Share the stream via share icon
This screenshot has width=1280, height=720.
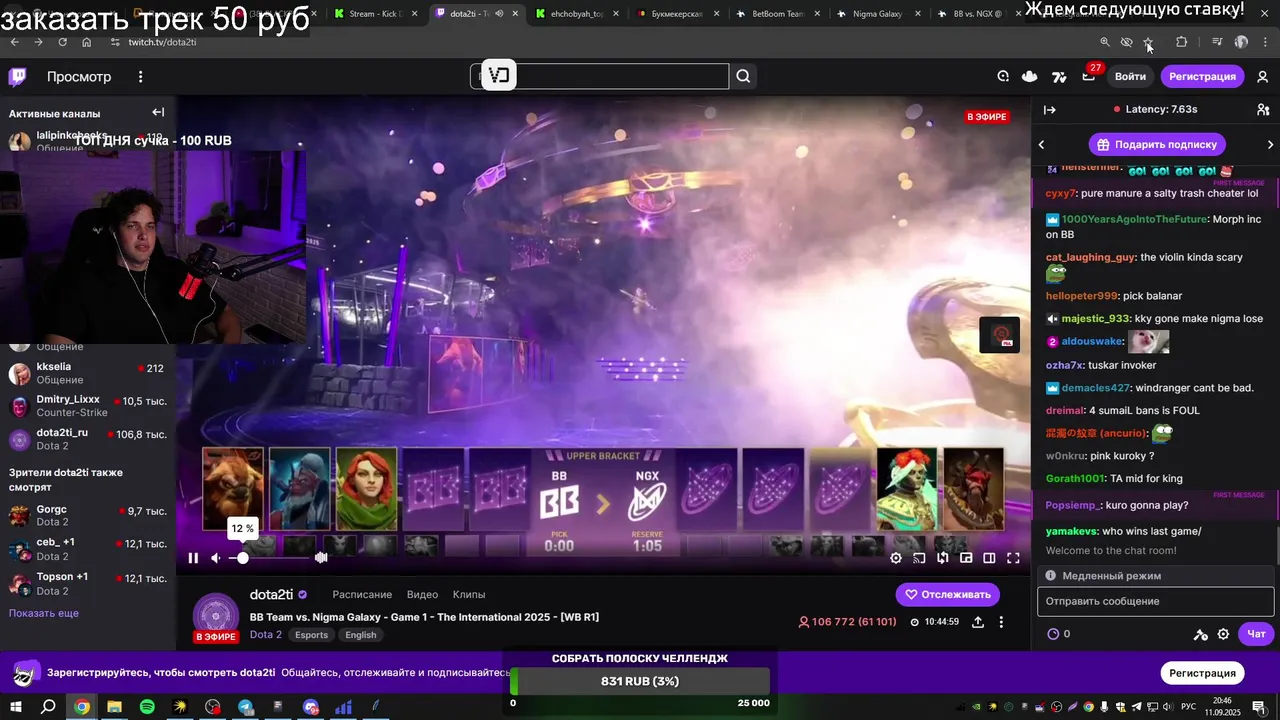977,621
